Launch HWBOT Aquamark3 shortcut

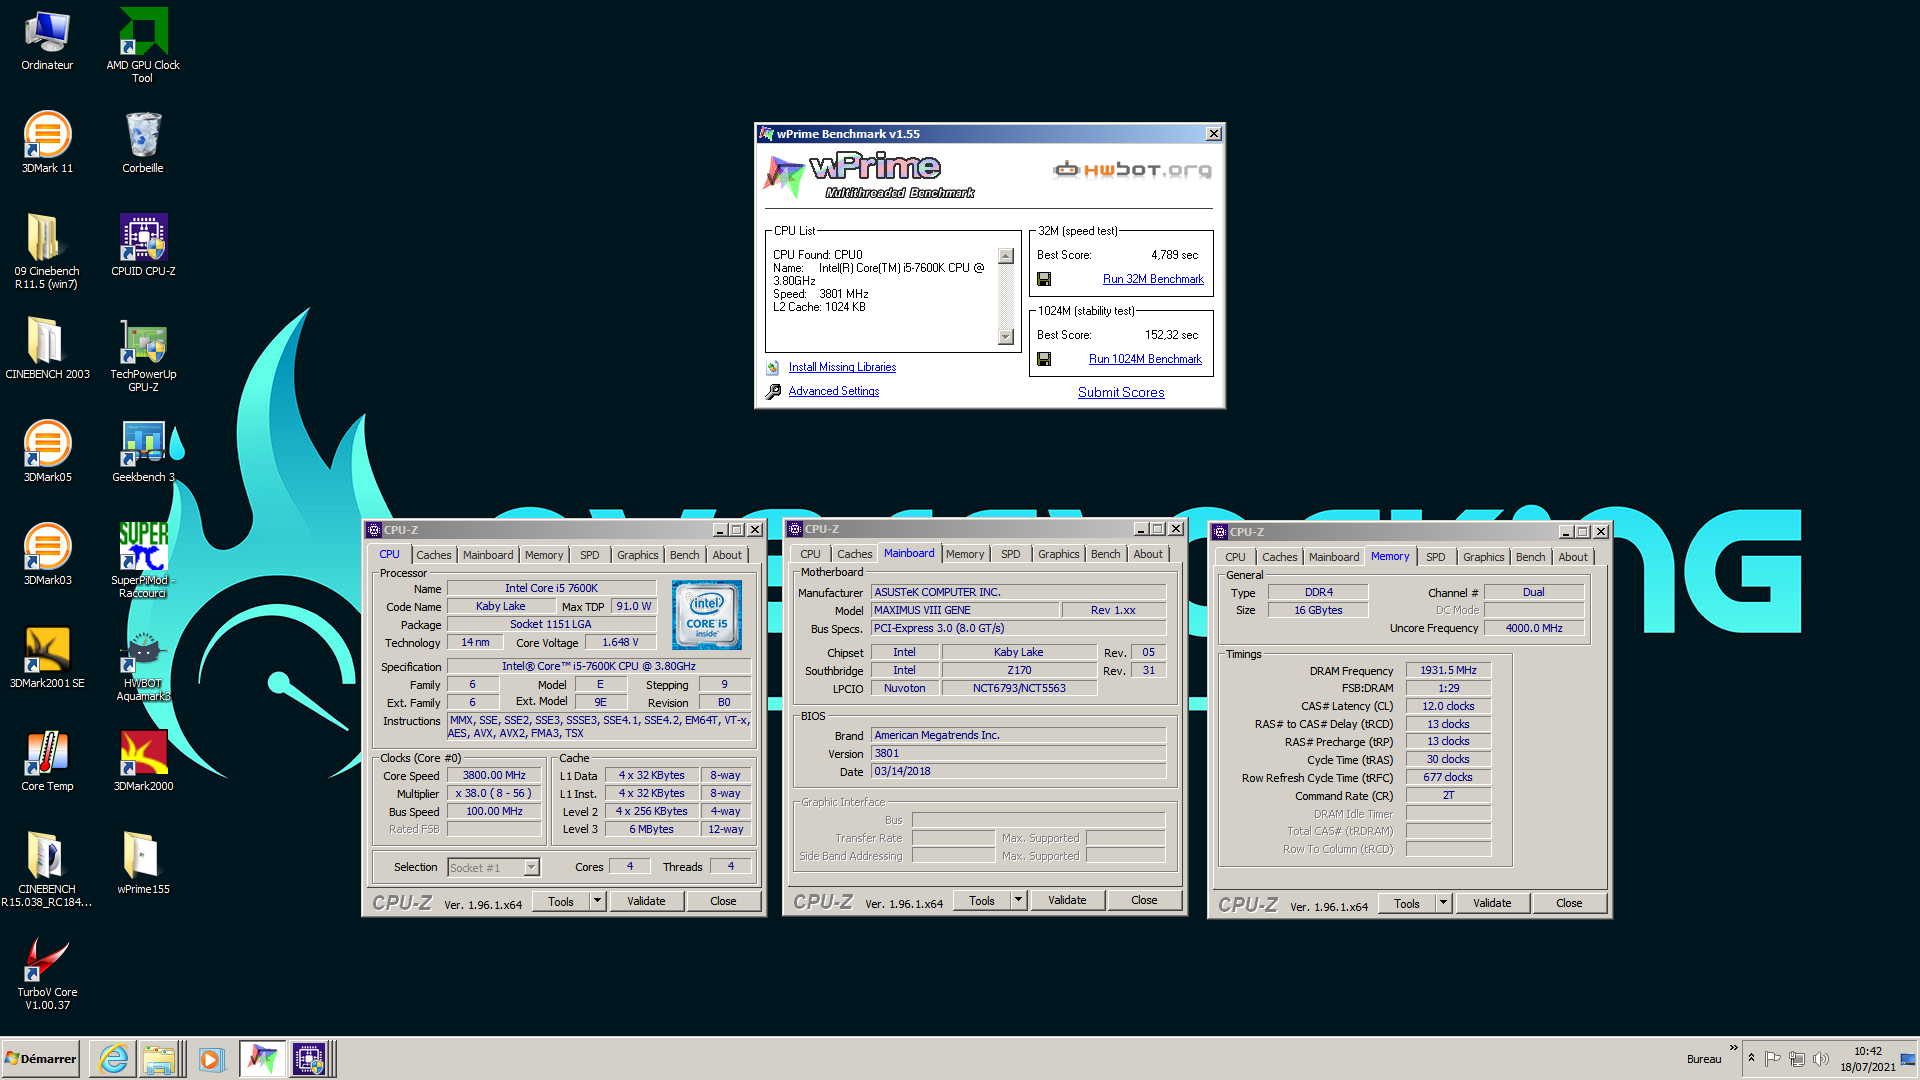coord(143,663)
